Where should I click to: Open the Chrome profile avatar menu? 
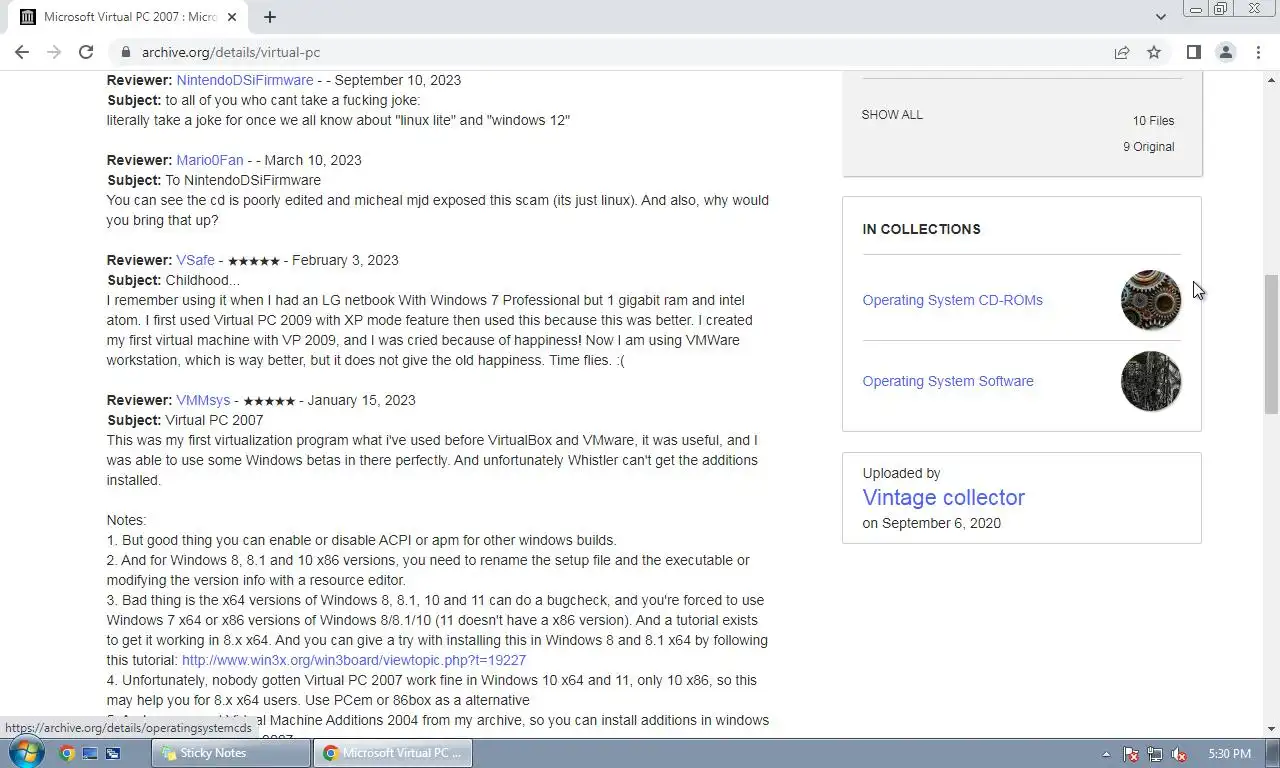[x=1226, y=52]
